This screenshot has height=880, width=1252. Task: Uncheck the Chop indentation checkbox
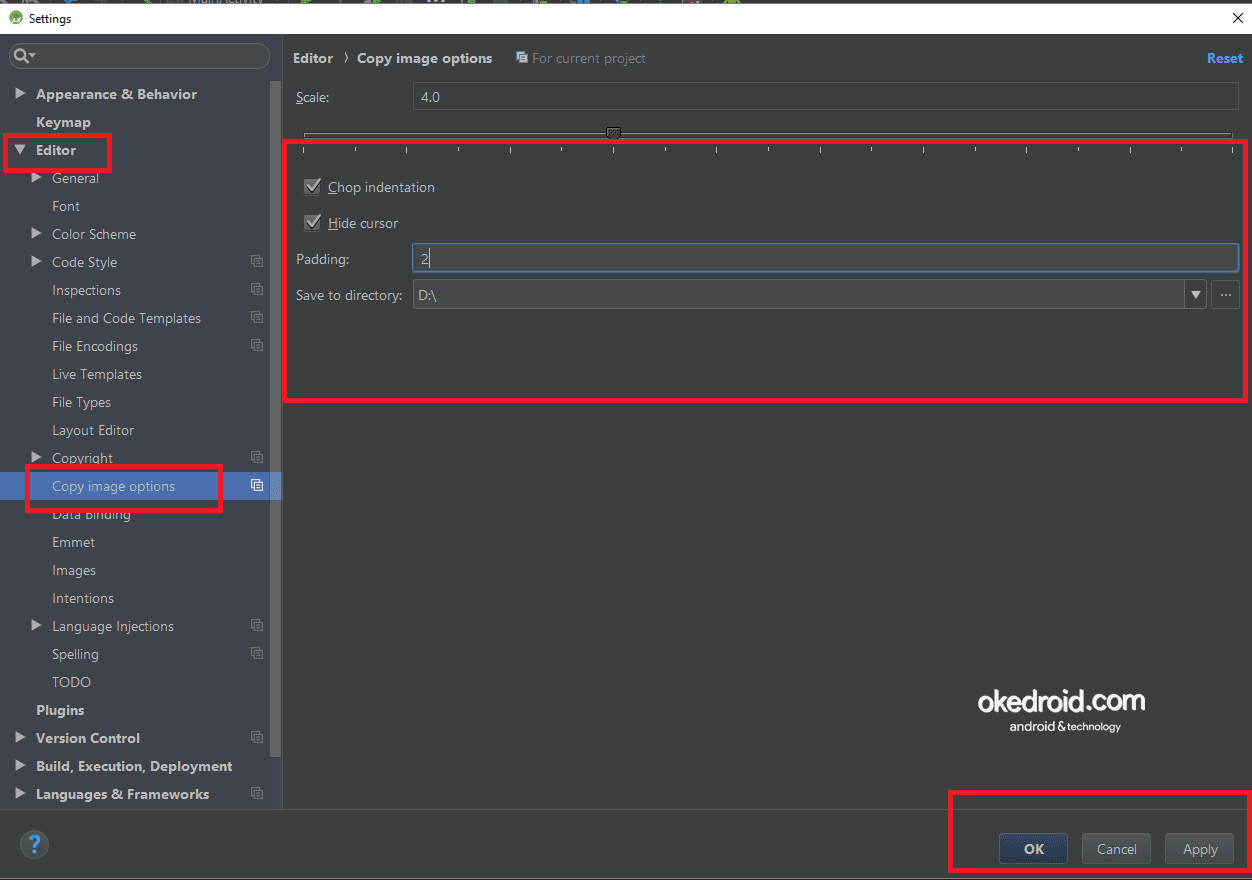coord(313,186)
